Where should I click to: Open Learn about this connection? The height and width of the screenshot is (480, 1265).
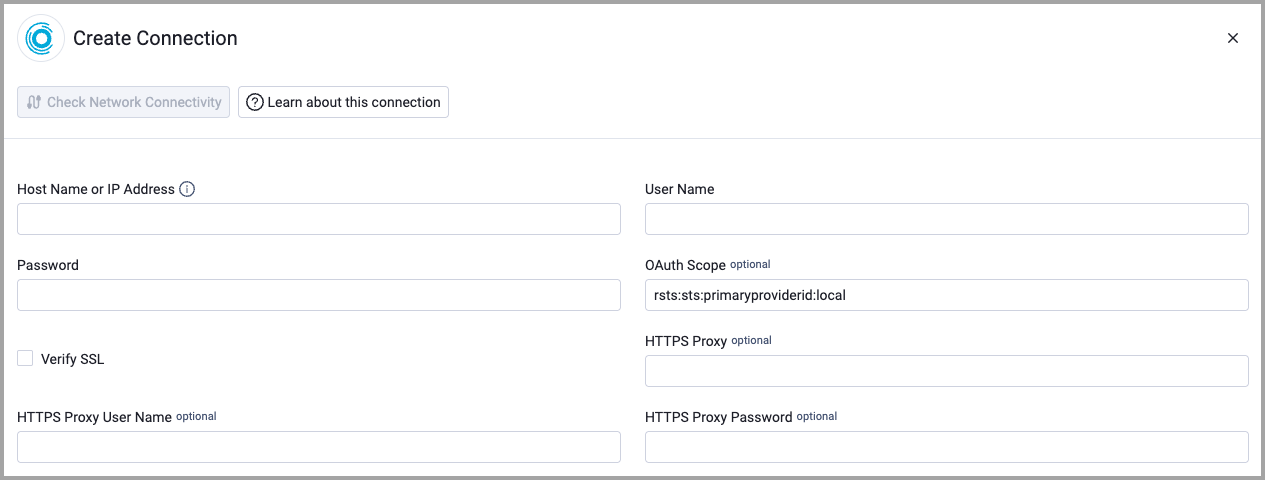pyautogui.click(x=343, y=102)
